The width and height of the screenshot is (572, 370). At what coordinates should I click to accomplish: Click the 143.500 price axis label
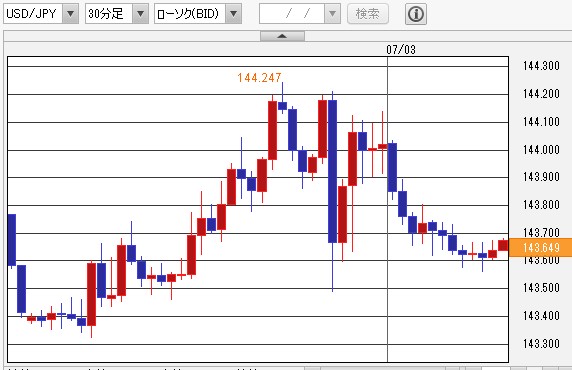[541, 288]
